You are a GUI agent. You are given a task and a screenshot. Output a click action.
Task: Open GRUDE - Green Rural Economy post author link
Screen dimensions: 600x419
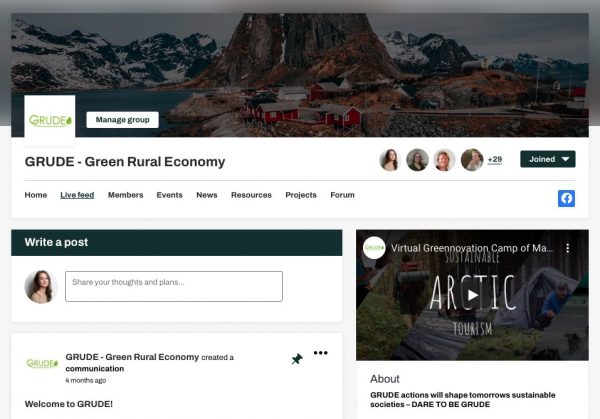point(132,357)
